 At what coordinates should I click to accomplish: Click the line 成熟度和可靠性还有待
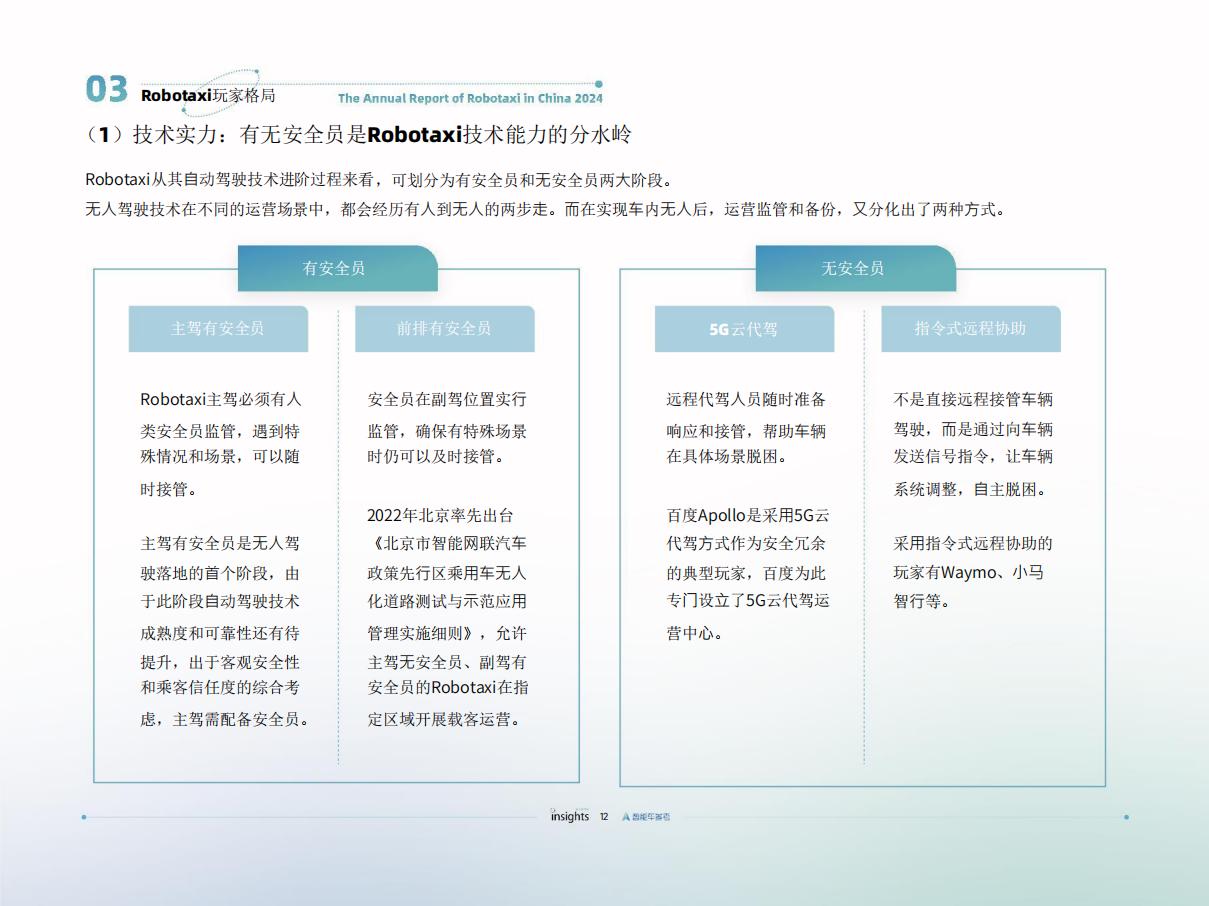(220, 634)
